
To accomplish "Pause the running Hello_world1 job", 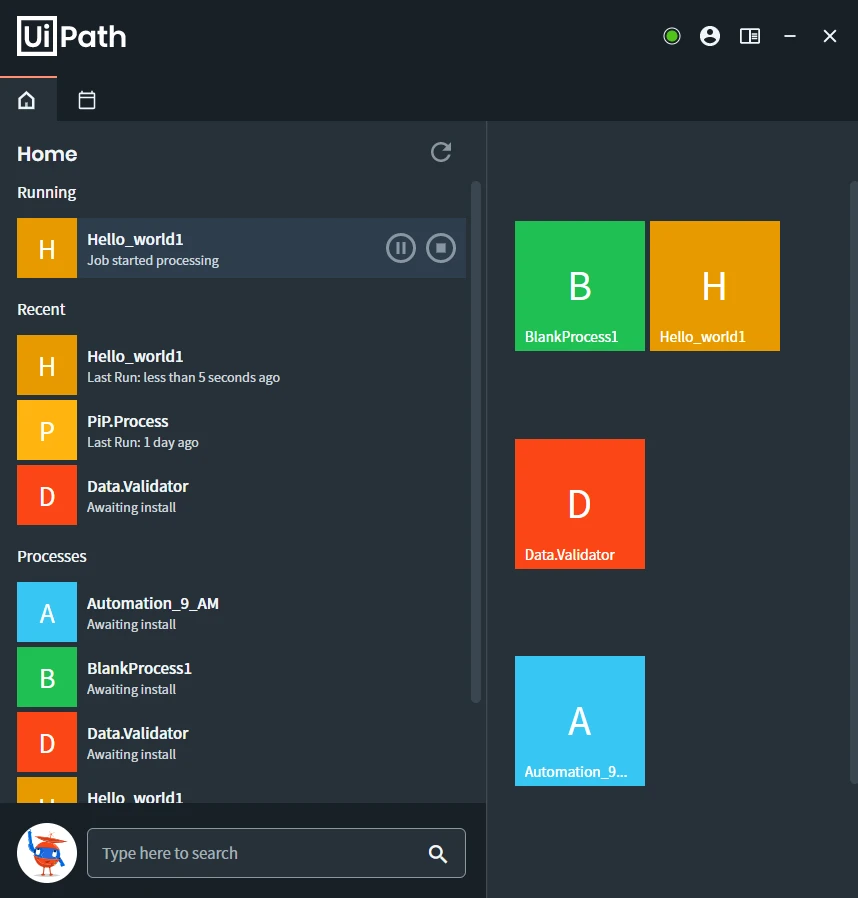I will click(x=400, y=248).
